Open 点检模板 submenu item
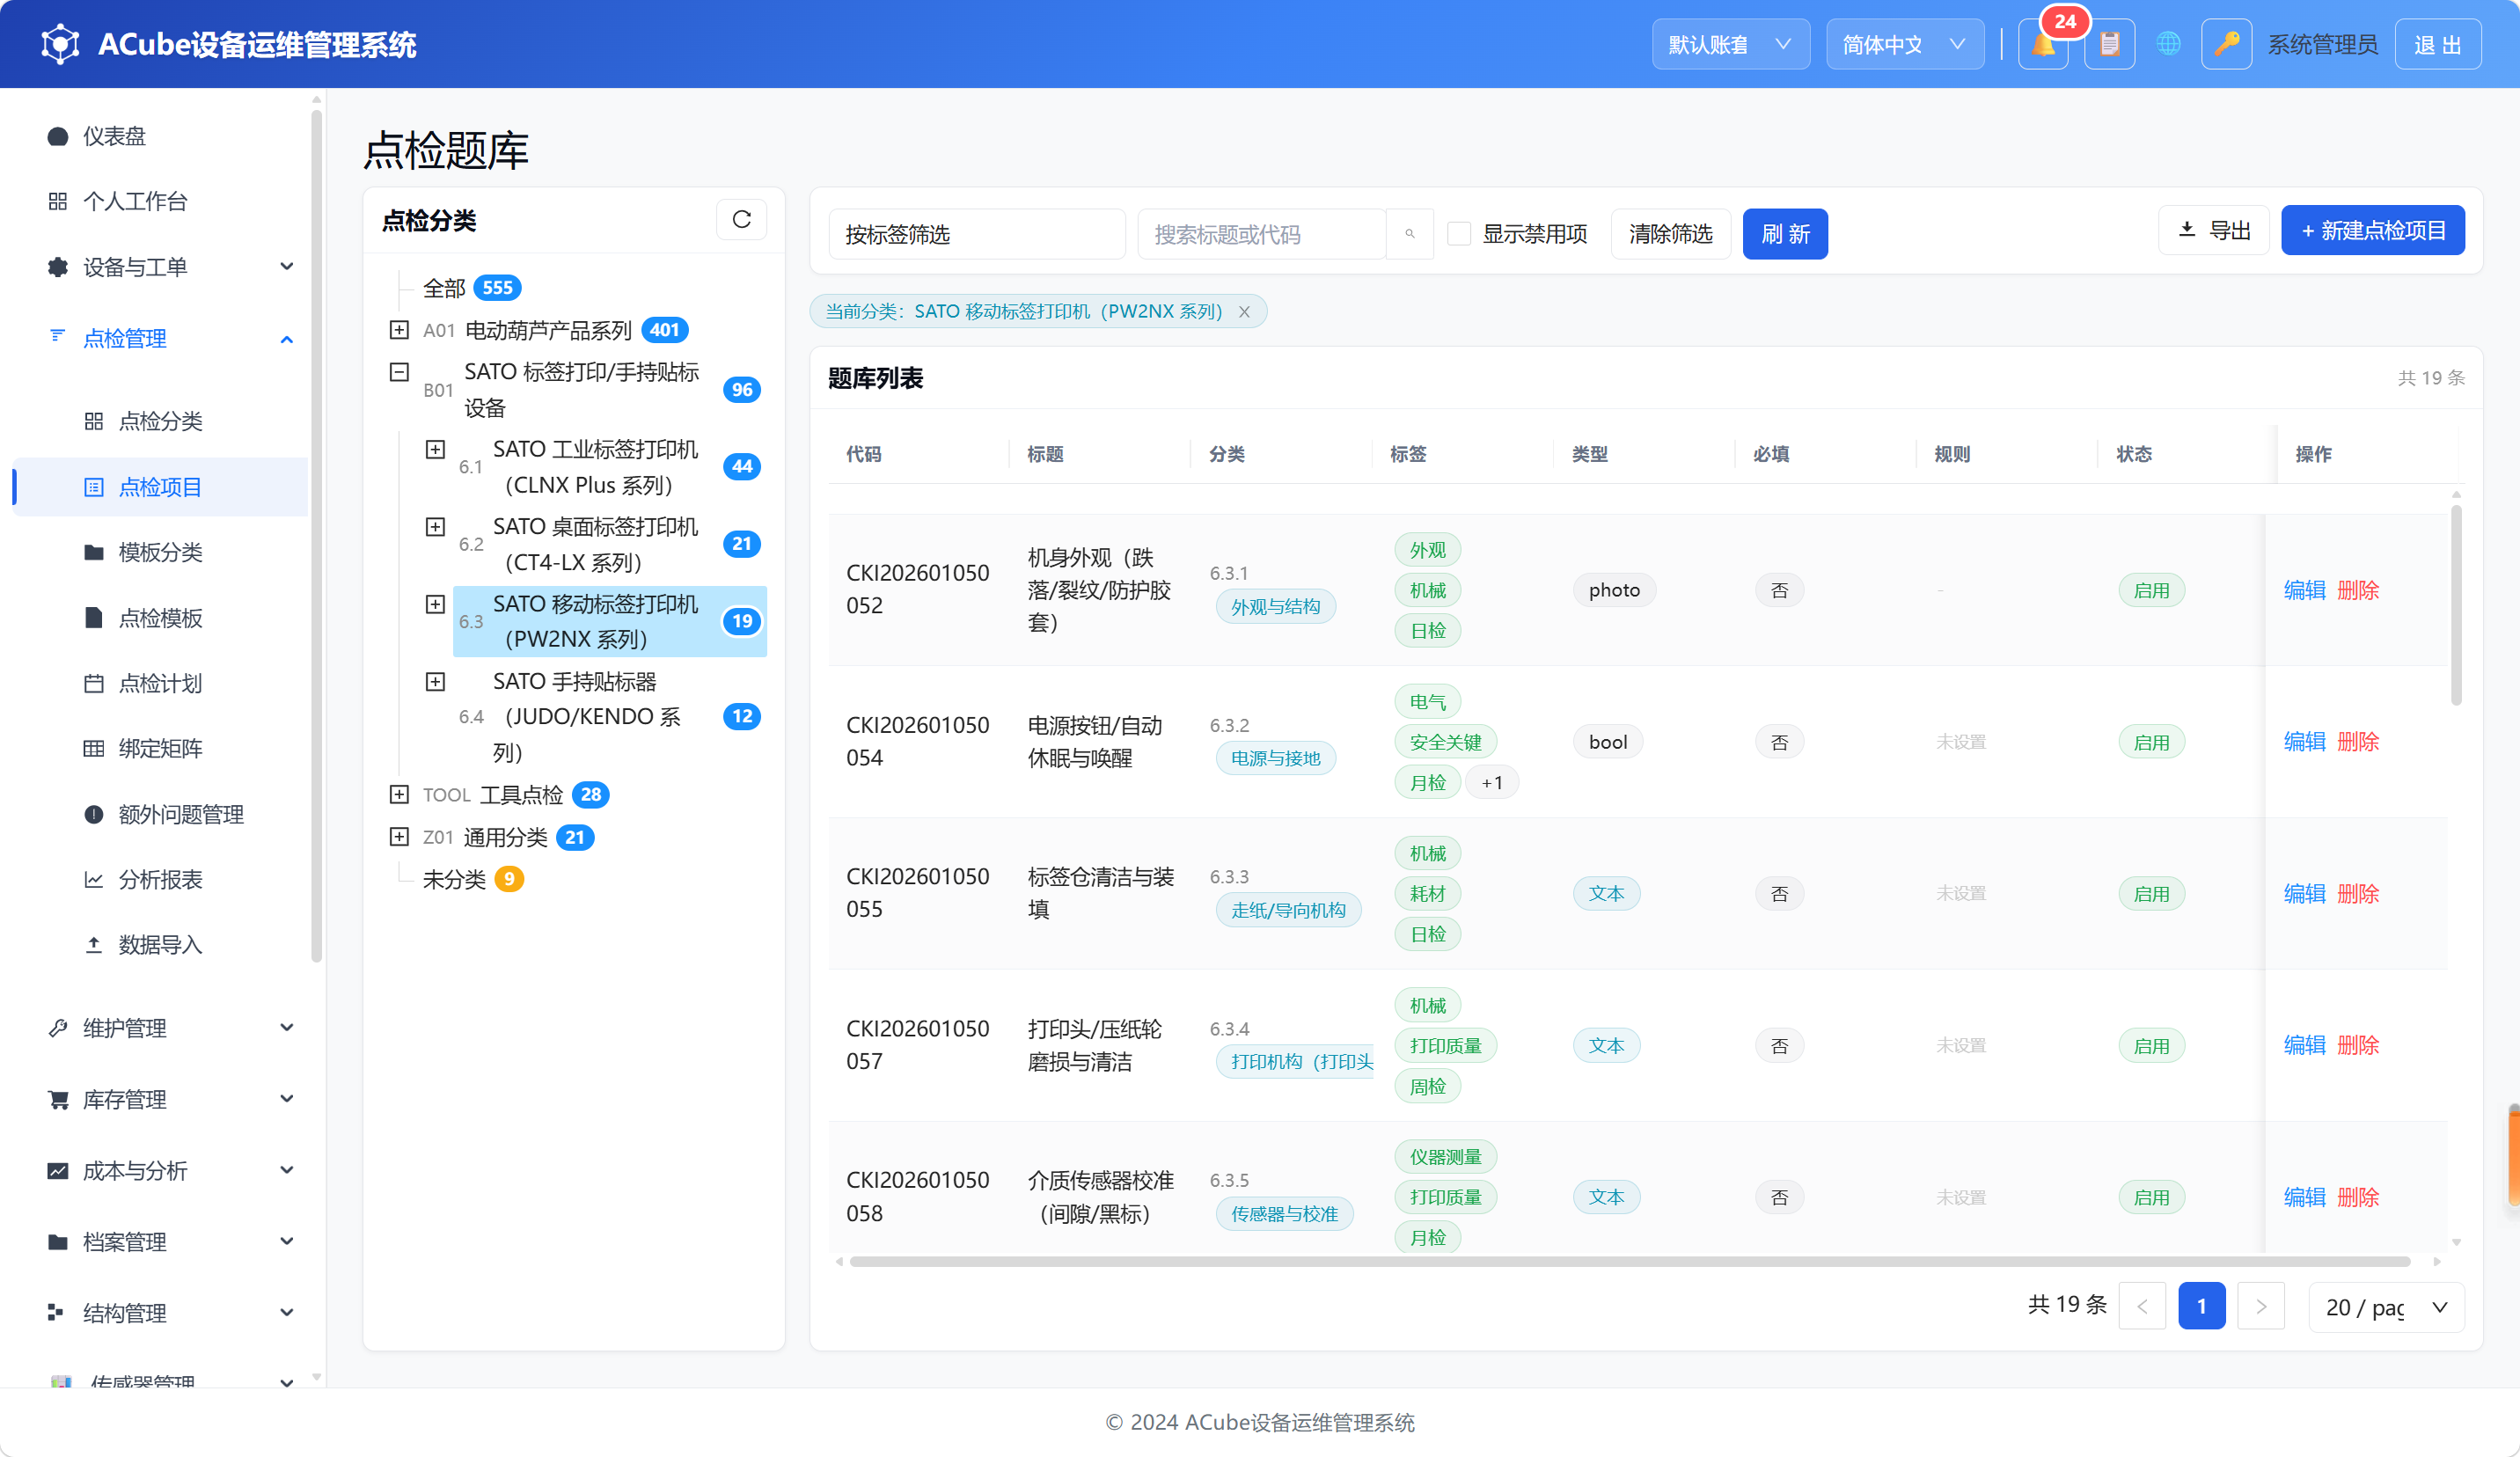 click(x=160, y=618)
